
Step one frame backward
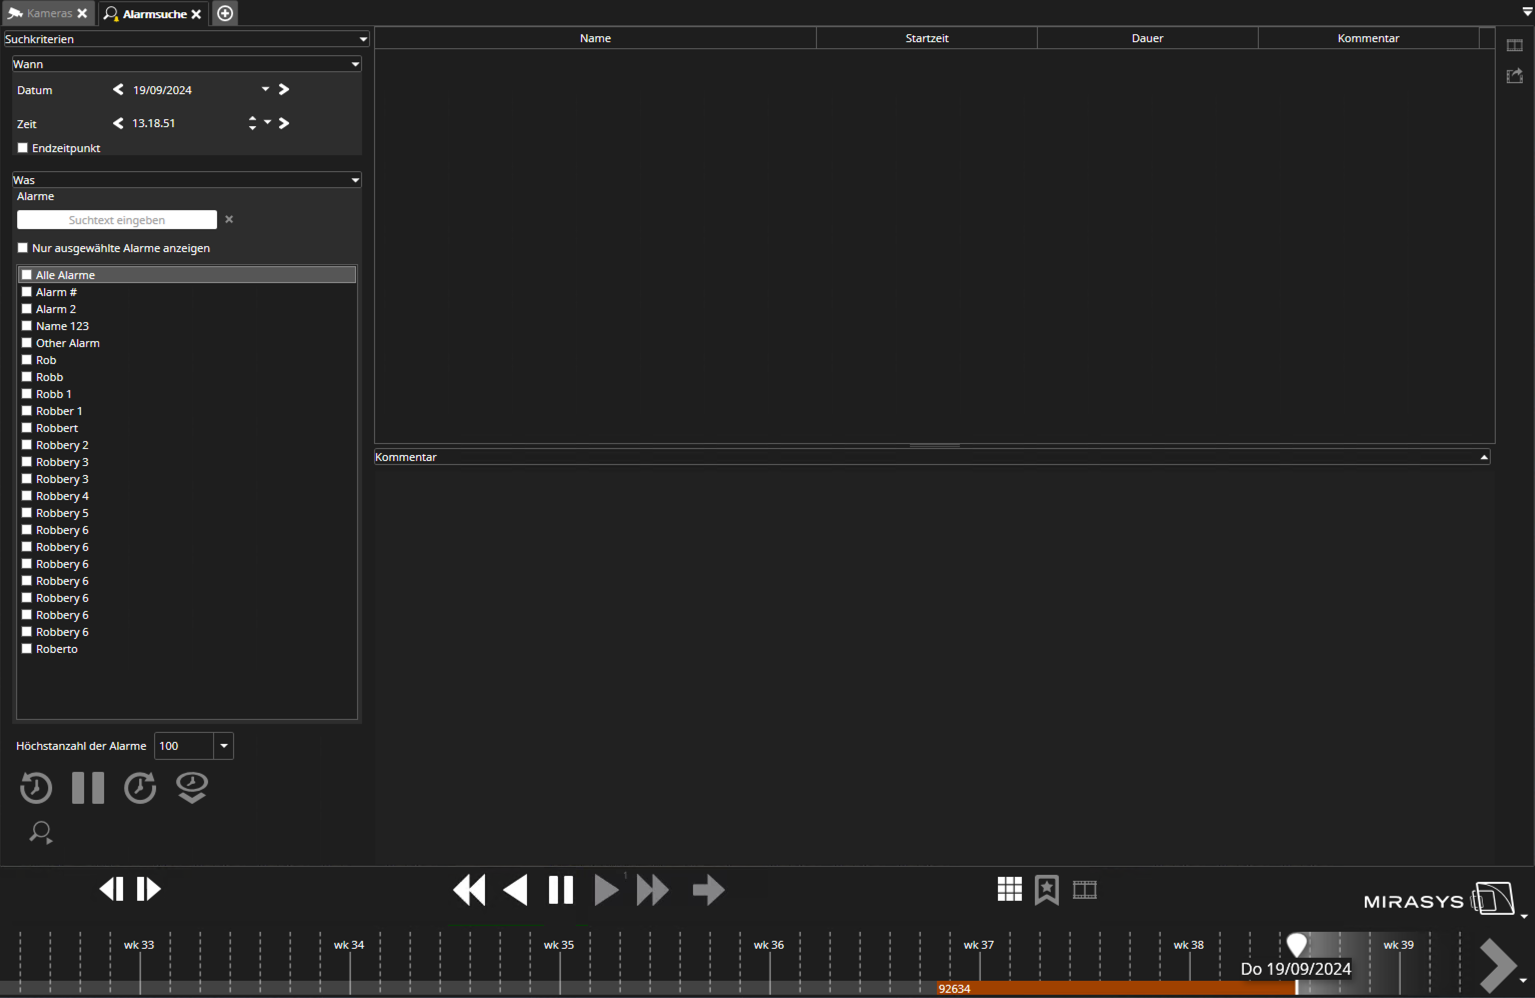[111, 889]
